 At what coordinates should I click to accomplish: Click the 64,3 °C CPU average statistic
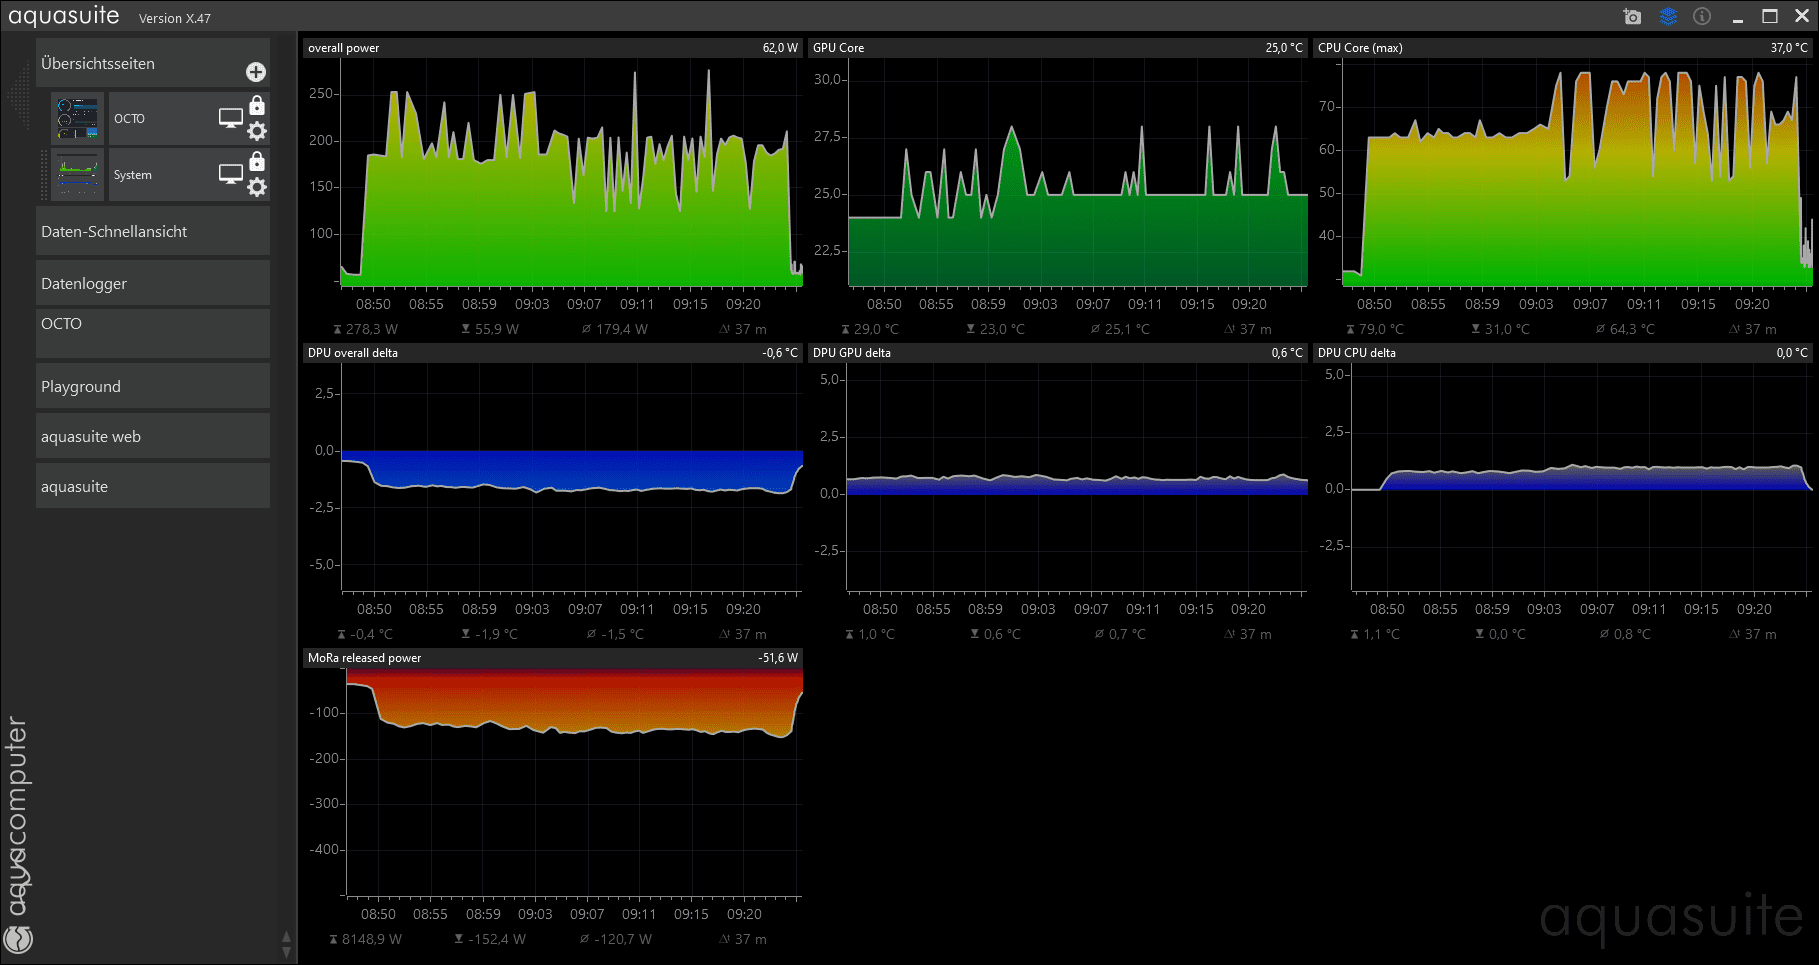pyautogui.click(x=1625, y=329)
